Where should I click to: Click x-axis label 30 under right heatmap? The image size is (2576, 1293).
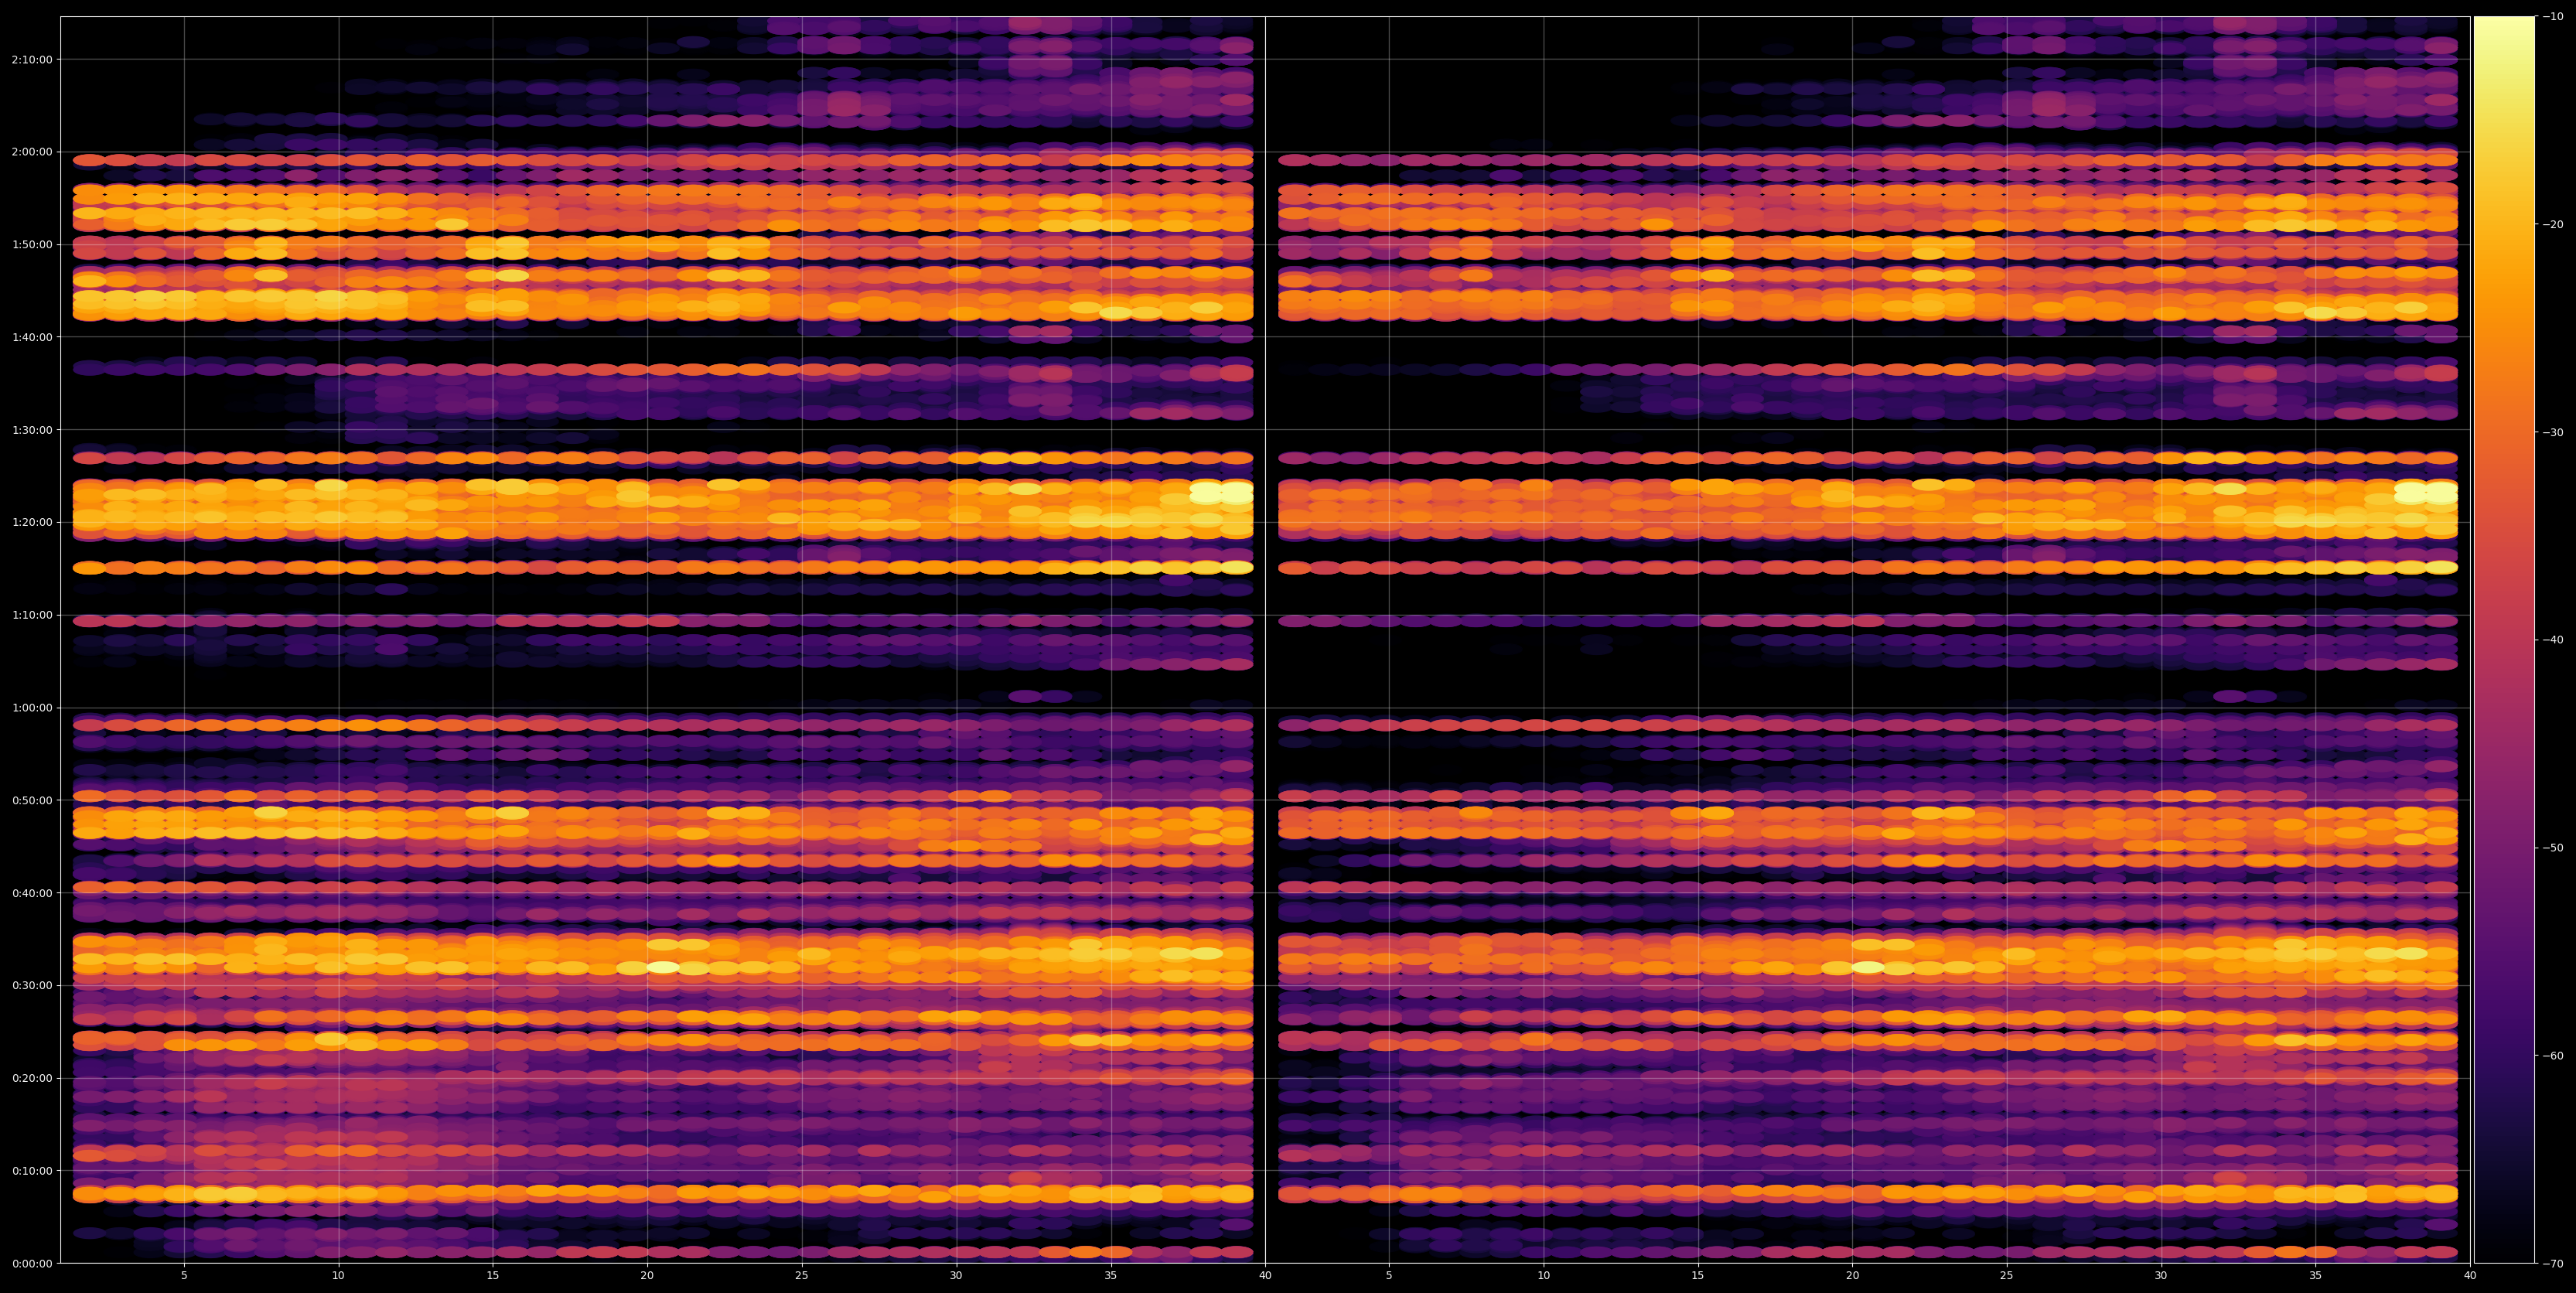click(2161, 1276)
